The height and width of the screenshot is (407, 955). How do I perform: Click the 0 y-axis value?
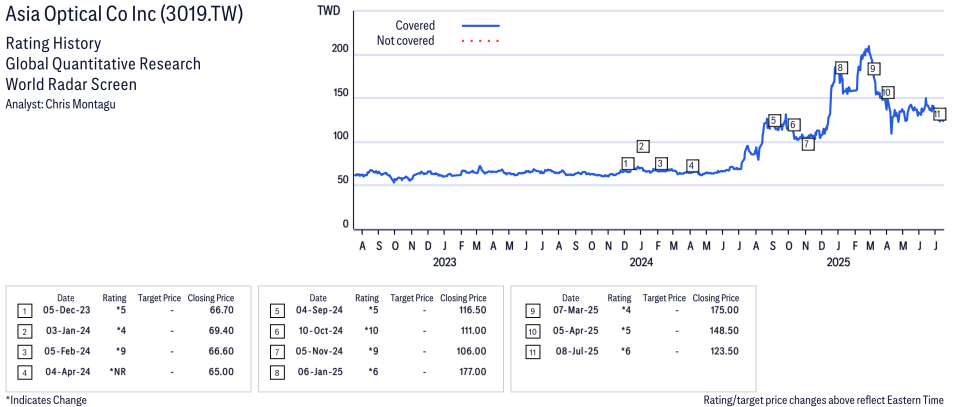pos(346,224)
